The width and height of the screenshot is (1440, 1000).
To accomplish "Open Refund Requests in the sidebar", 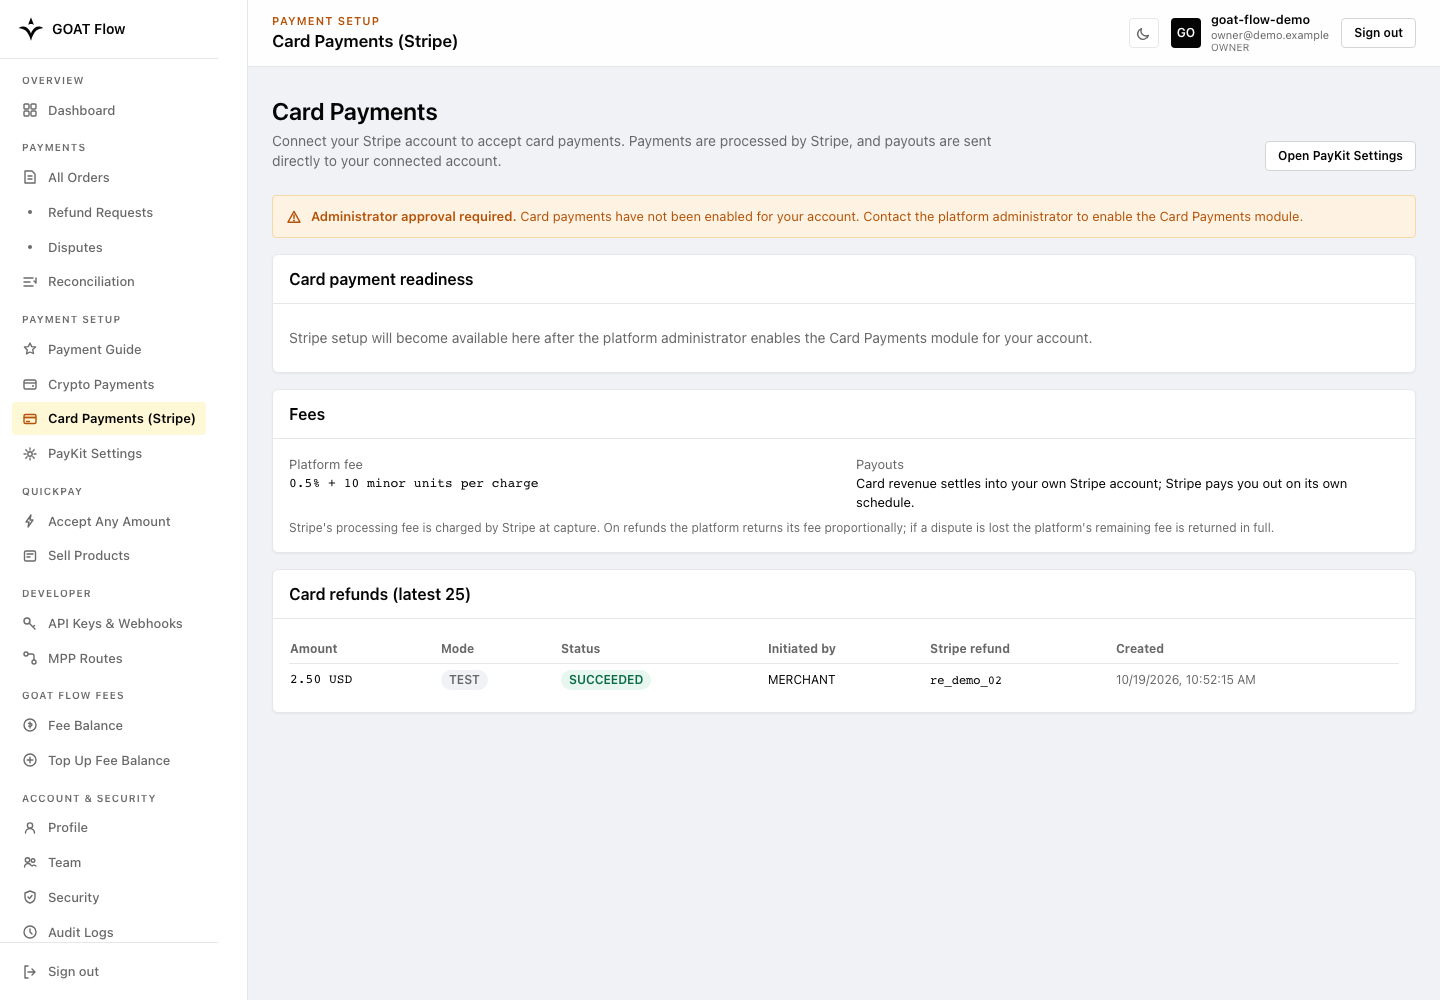I will [x=100, y=213].
